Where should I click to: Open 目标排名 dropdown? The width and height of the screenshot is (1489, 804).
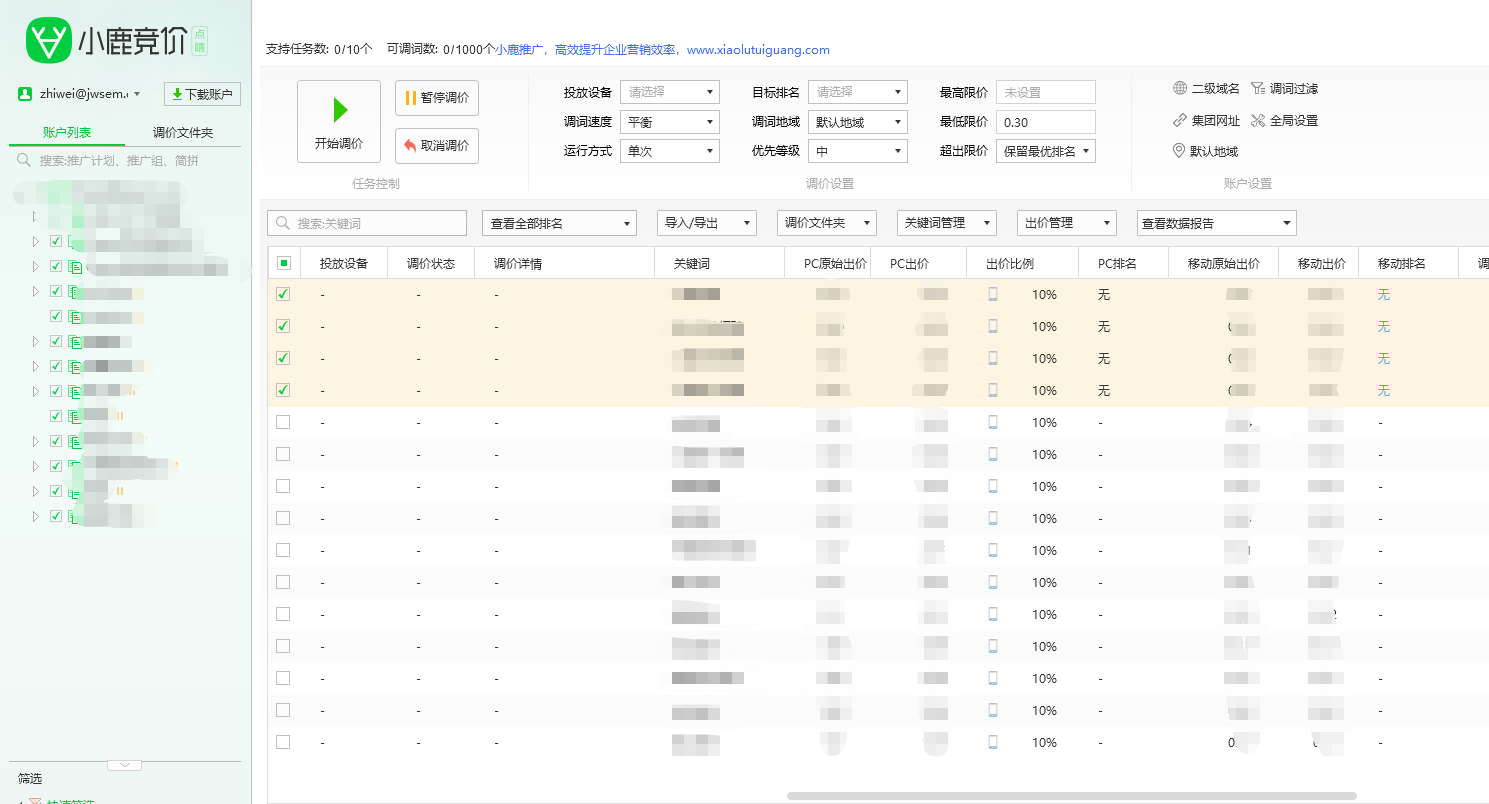pos(858,92)
